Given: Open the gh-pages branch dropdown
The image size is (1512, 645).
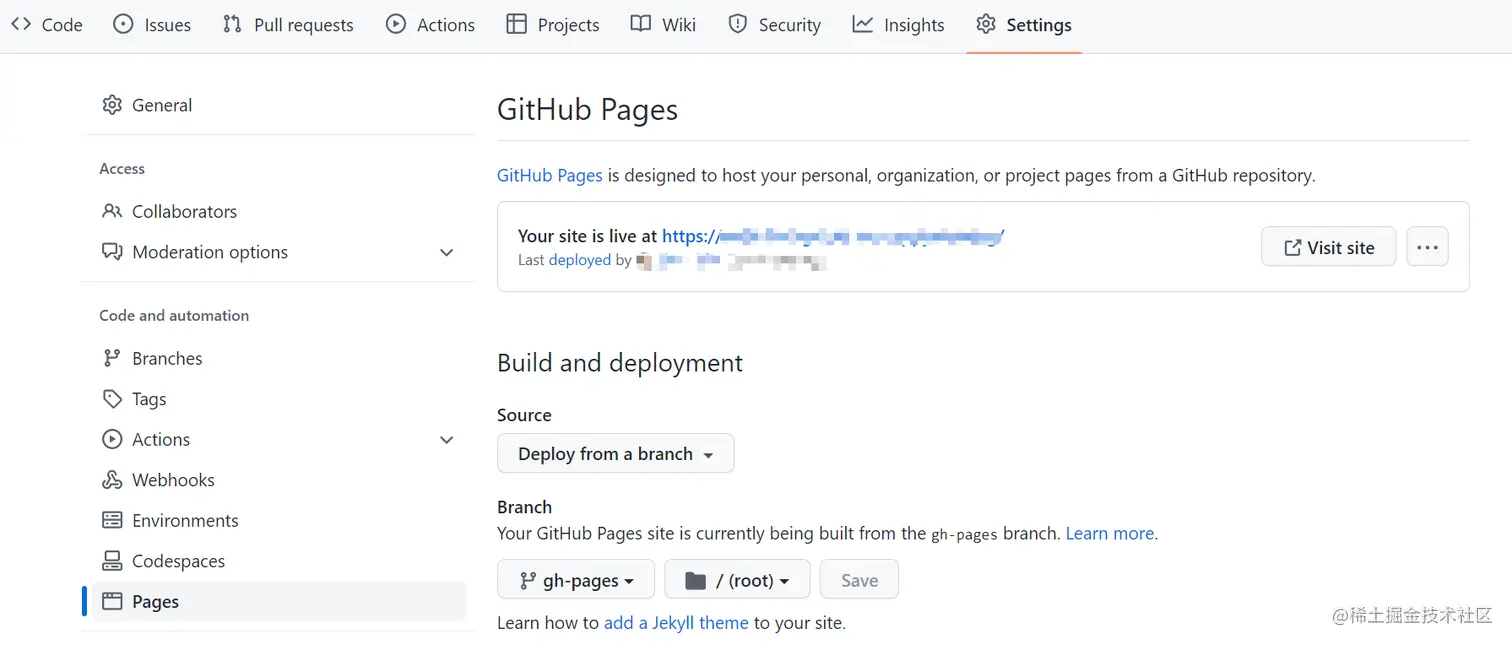Looking at the screenshot, I should tap(576, 579).
